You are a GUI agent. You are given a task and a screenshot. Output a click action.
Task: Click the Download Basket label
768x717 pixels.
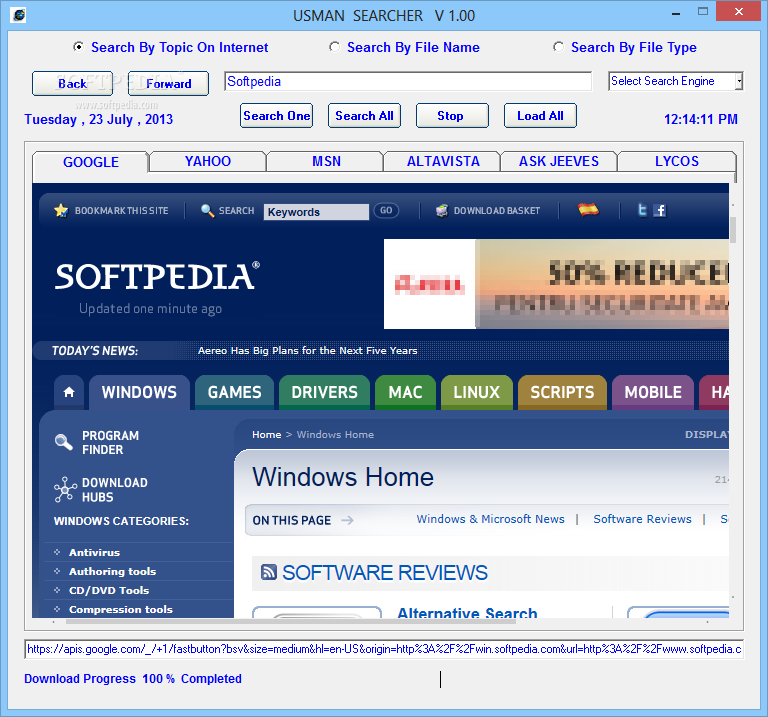point(497,211)
